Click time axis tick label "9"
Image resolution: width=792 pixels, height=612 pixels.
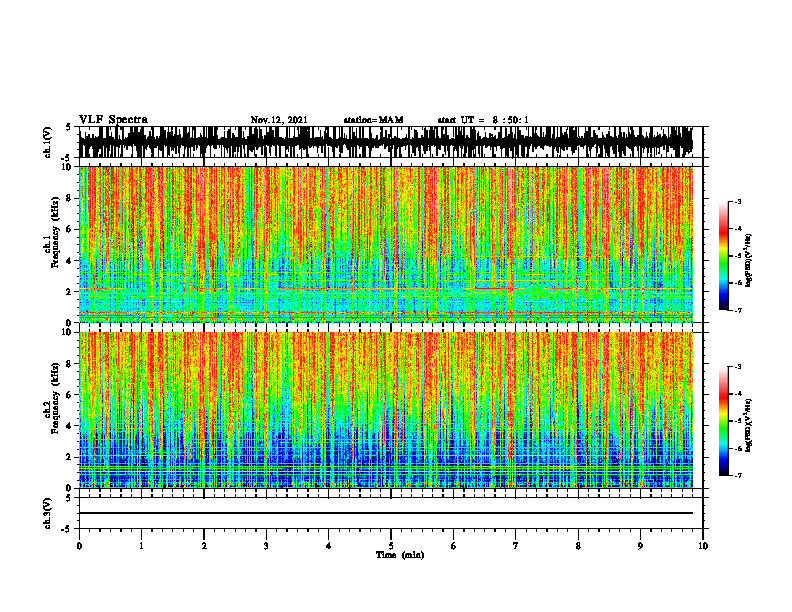(640, 546)
